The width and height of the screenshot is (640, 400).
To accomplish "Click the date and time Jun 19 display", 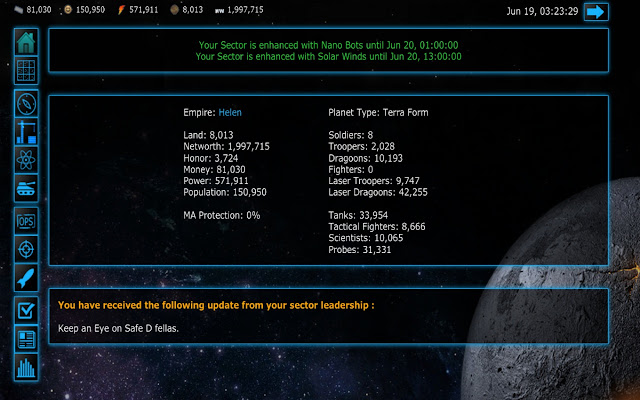I will pyautogui.click(x=542, y=11).
